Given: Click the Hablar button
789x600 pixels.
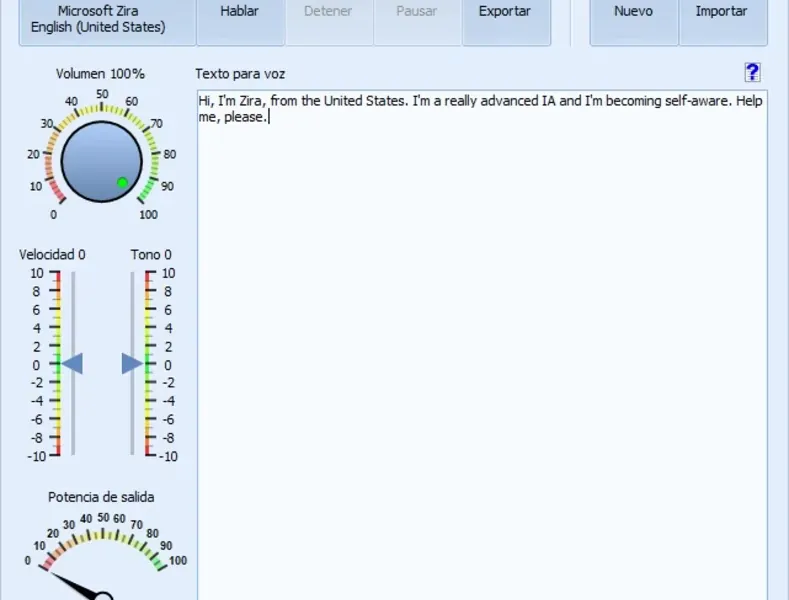Looking at the screenshot, I should 241,22.
